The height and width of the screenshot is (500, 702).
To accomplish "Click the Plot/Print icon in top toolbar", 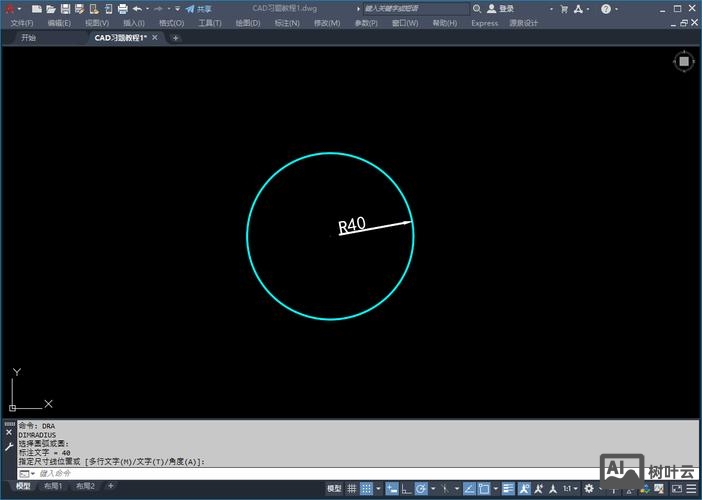I will click(122, 9).
